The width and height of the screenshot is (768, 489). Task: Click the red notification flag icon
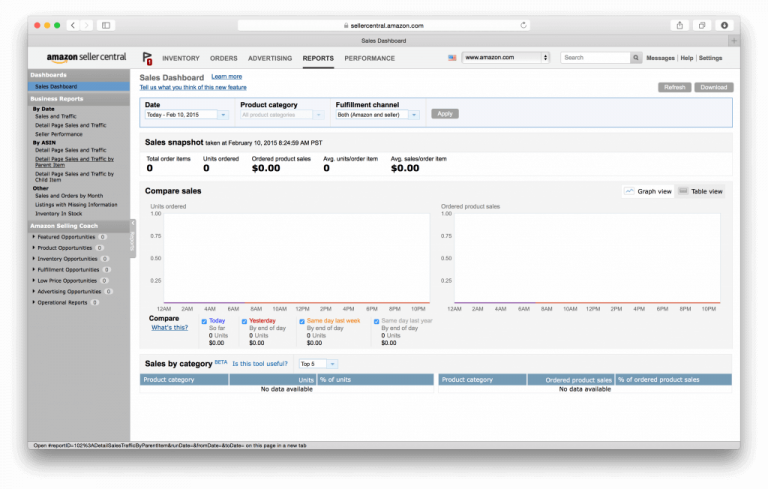(x=148, y=58)
